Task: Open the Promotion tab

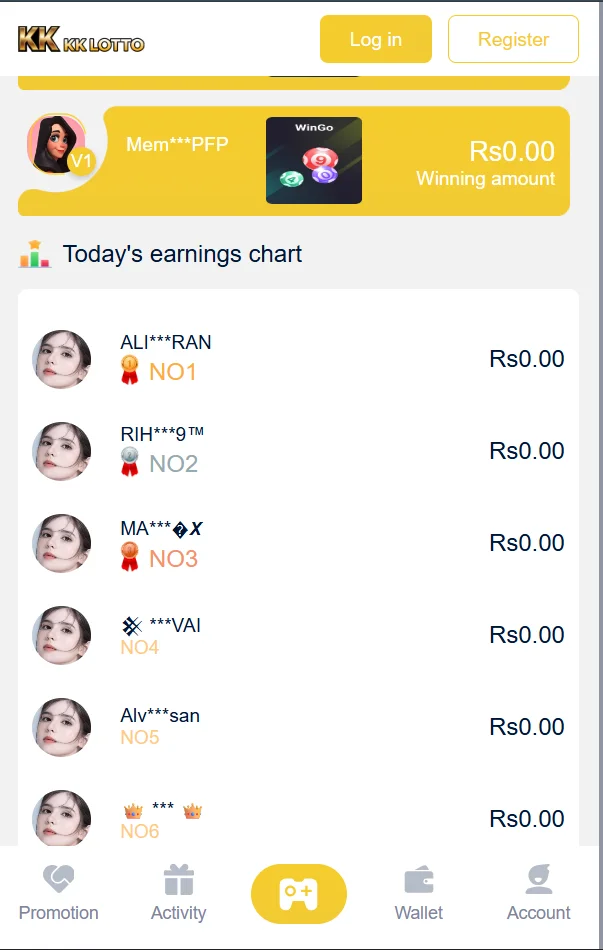Action: point(59,894)
